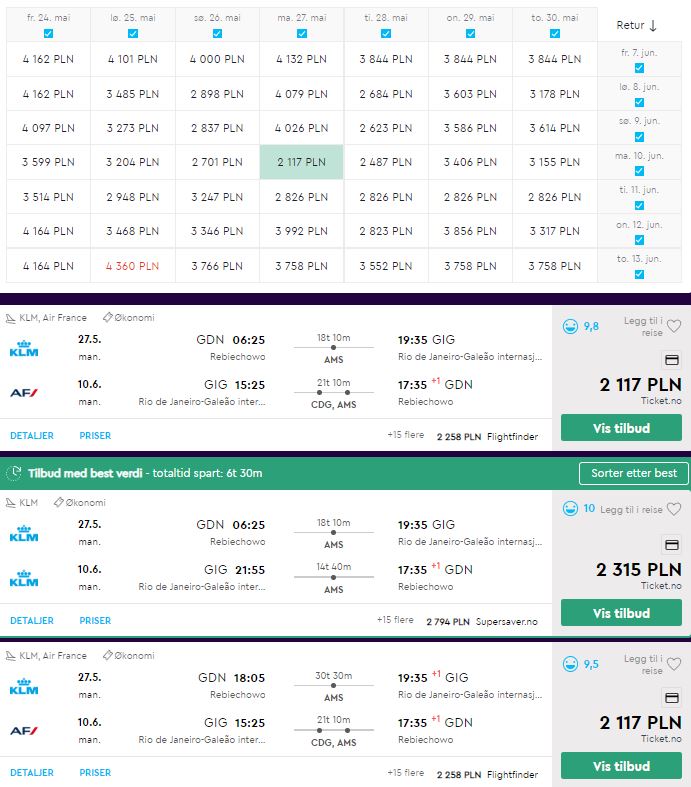Open DETALJER on the last flight offer
Screen dimensions: 691x787
(32, 772)
